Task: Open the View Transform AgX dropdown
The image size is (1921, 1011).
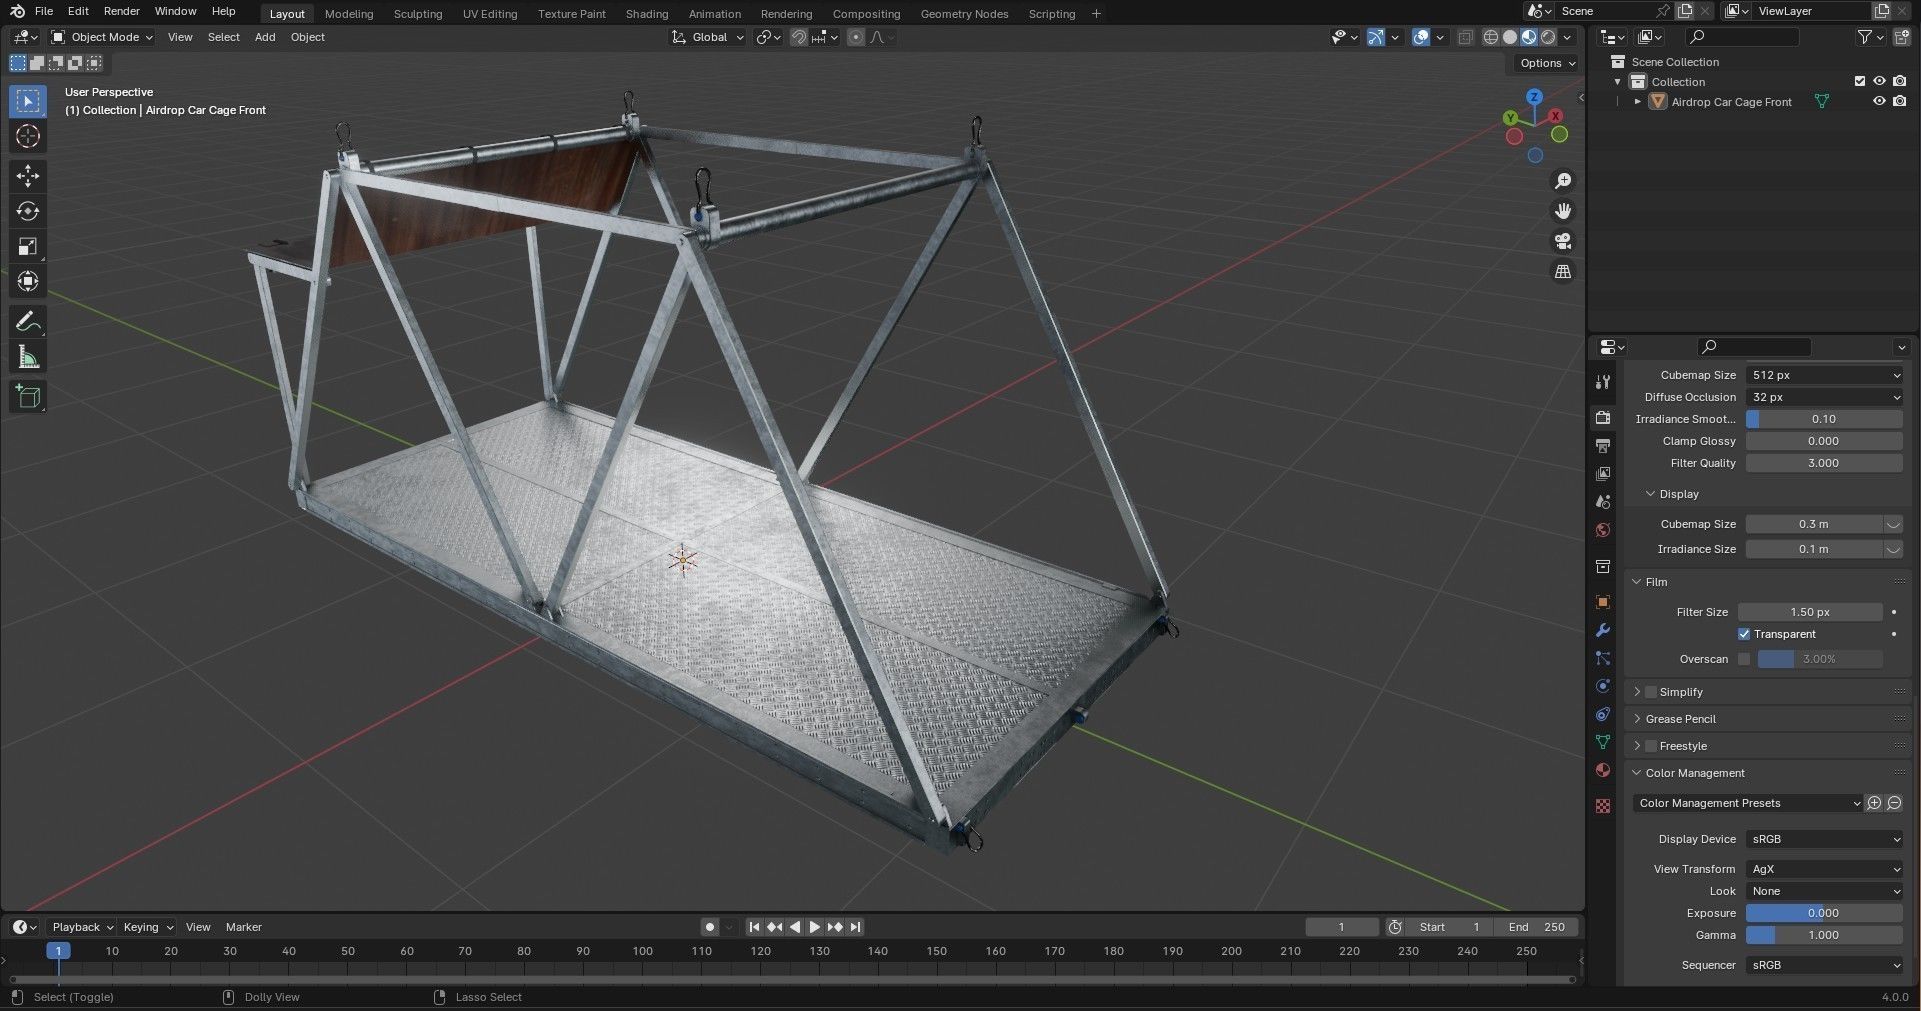Action: [1824, 869]
